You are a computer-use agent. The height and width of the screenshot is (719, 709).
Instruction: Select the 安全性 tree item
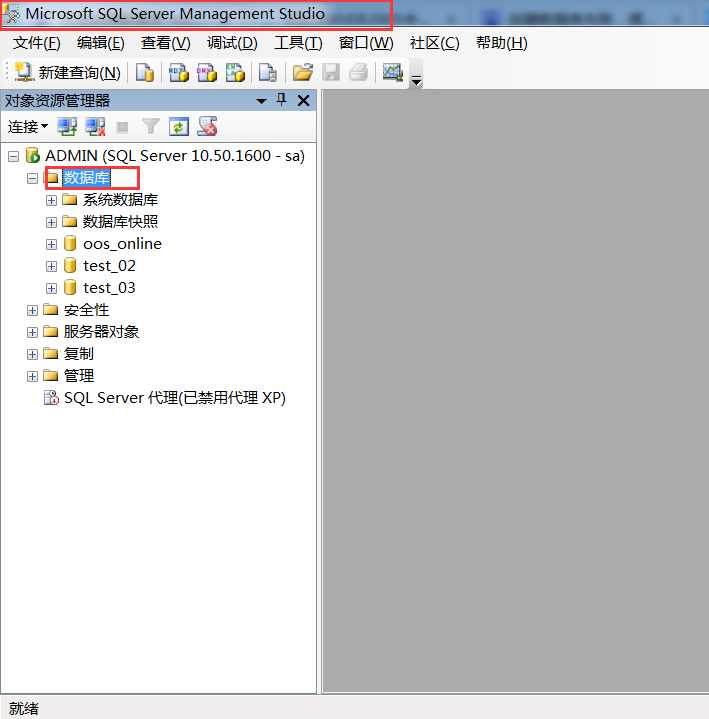tap(86, 310)
